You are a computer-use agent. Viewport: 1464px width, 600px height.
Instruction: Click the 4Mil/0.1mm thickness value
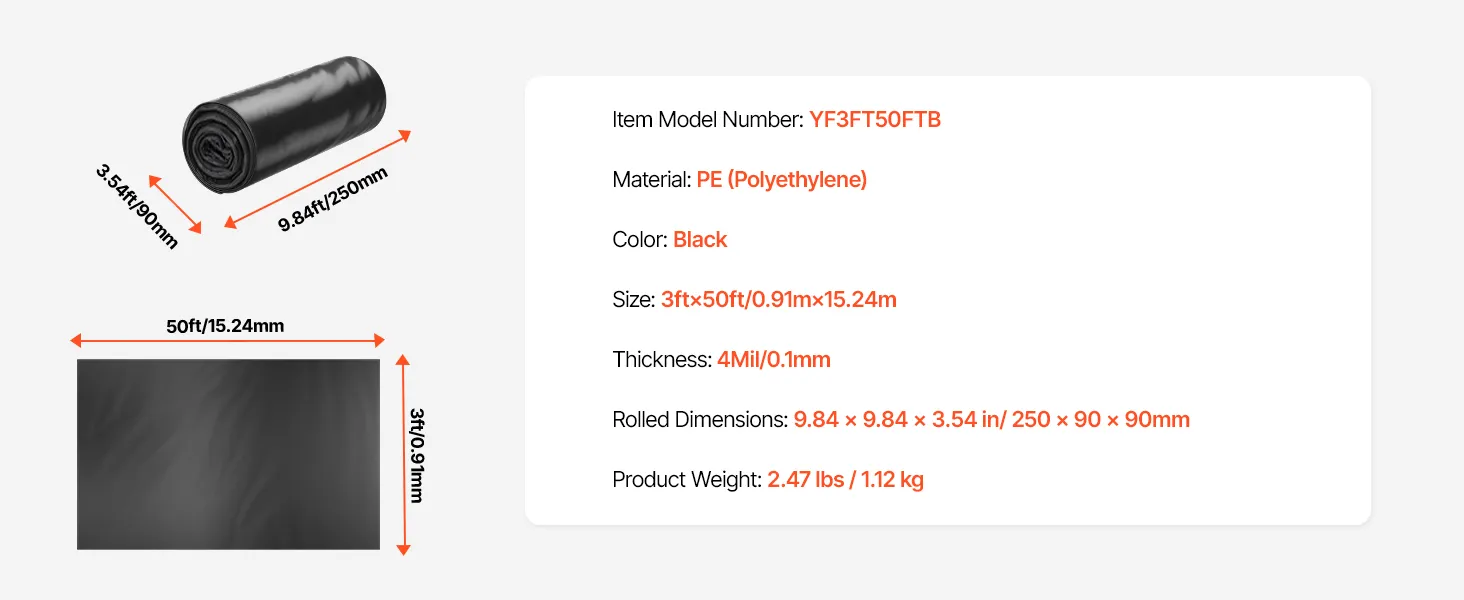click(x=773, y=360)
